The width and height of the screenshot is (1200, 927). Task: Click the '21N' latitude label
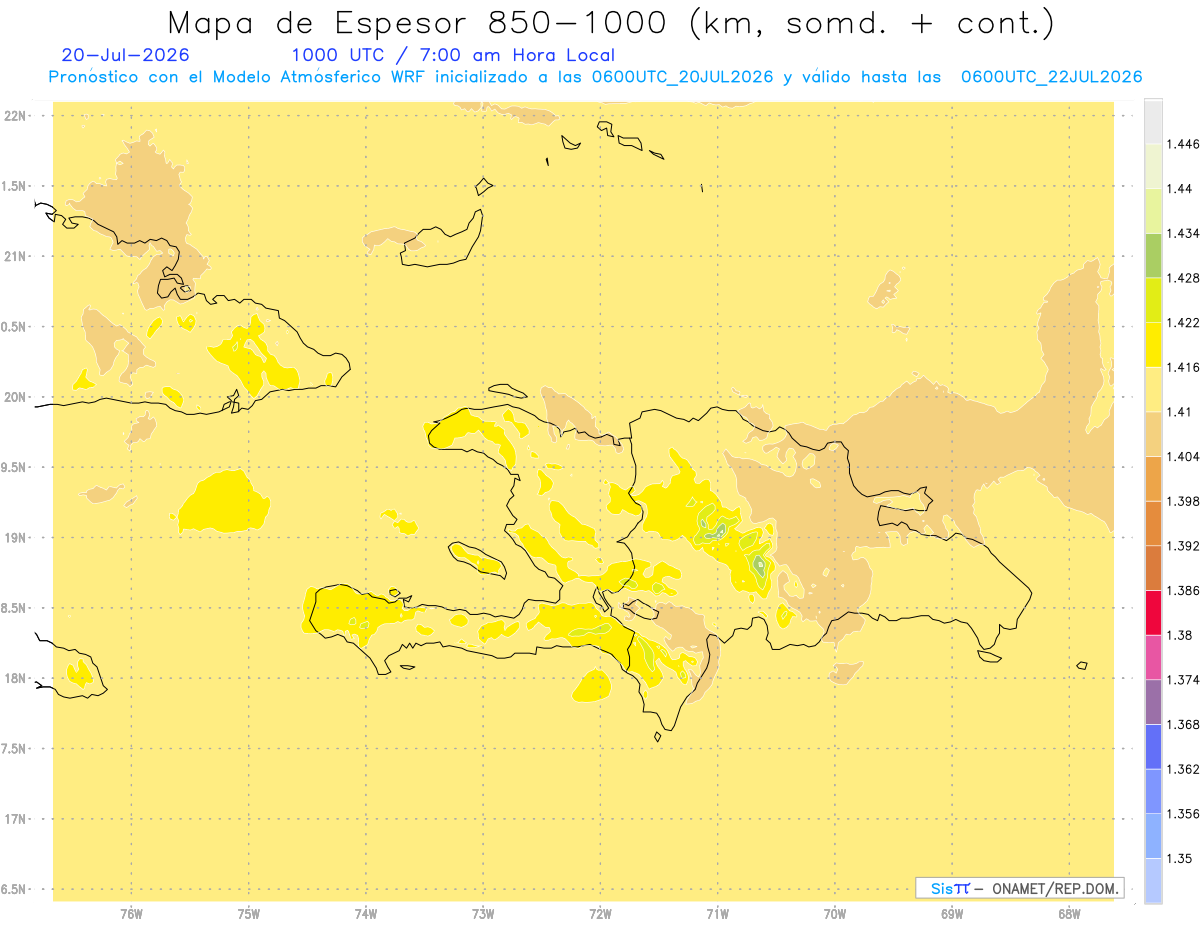click(x=15, y=256)
